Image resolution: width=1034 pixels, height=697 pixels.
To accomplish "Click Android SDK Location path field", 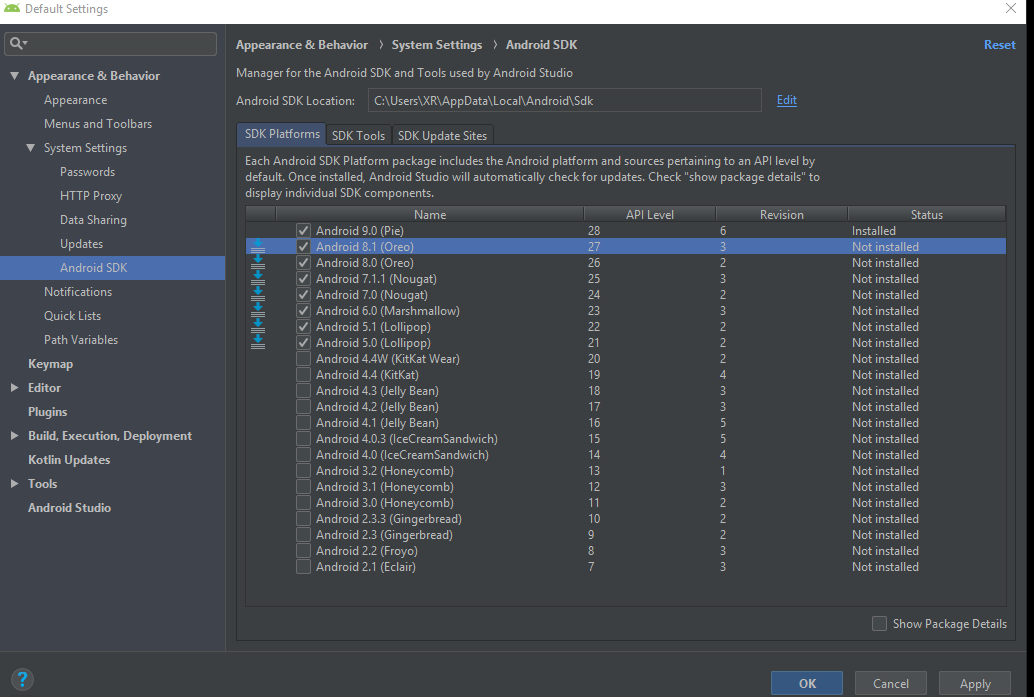I will coord(564,100).
